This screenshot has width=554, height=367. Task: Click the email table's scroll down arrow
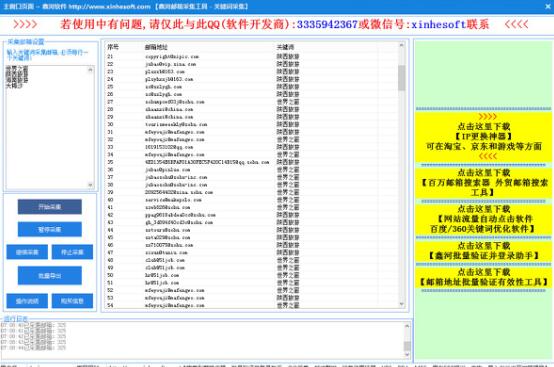click(x=401, y=304)
